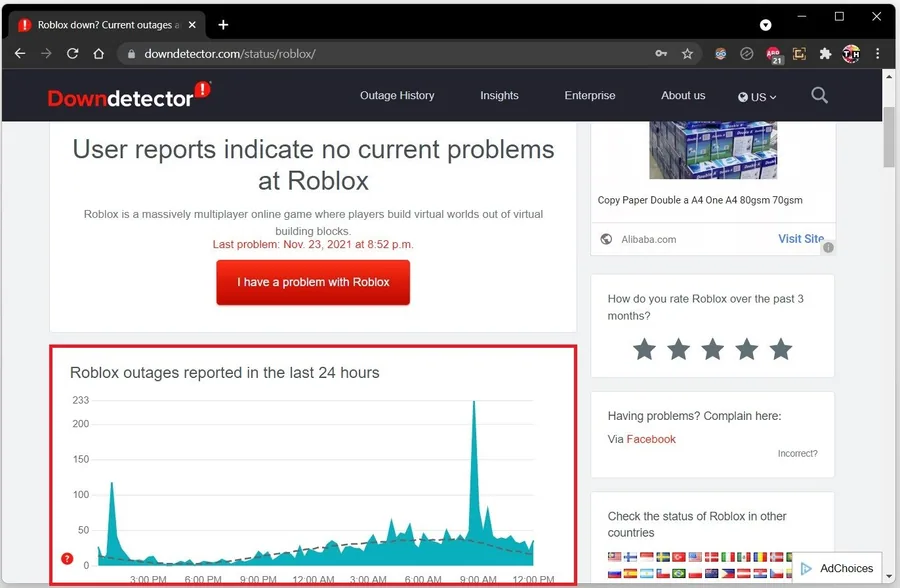The image size is (900, 588).
Task: Click the Roblox outages chart heading
Action: tap(224, 373)
